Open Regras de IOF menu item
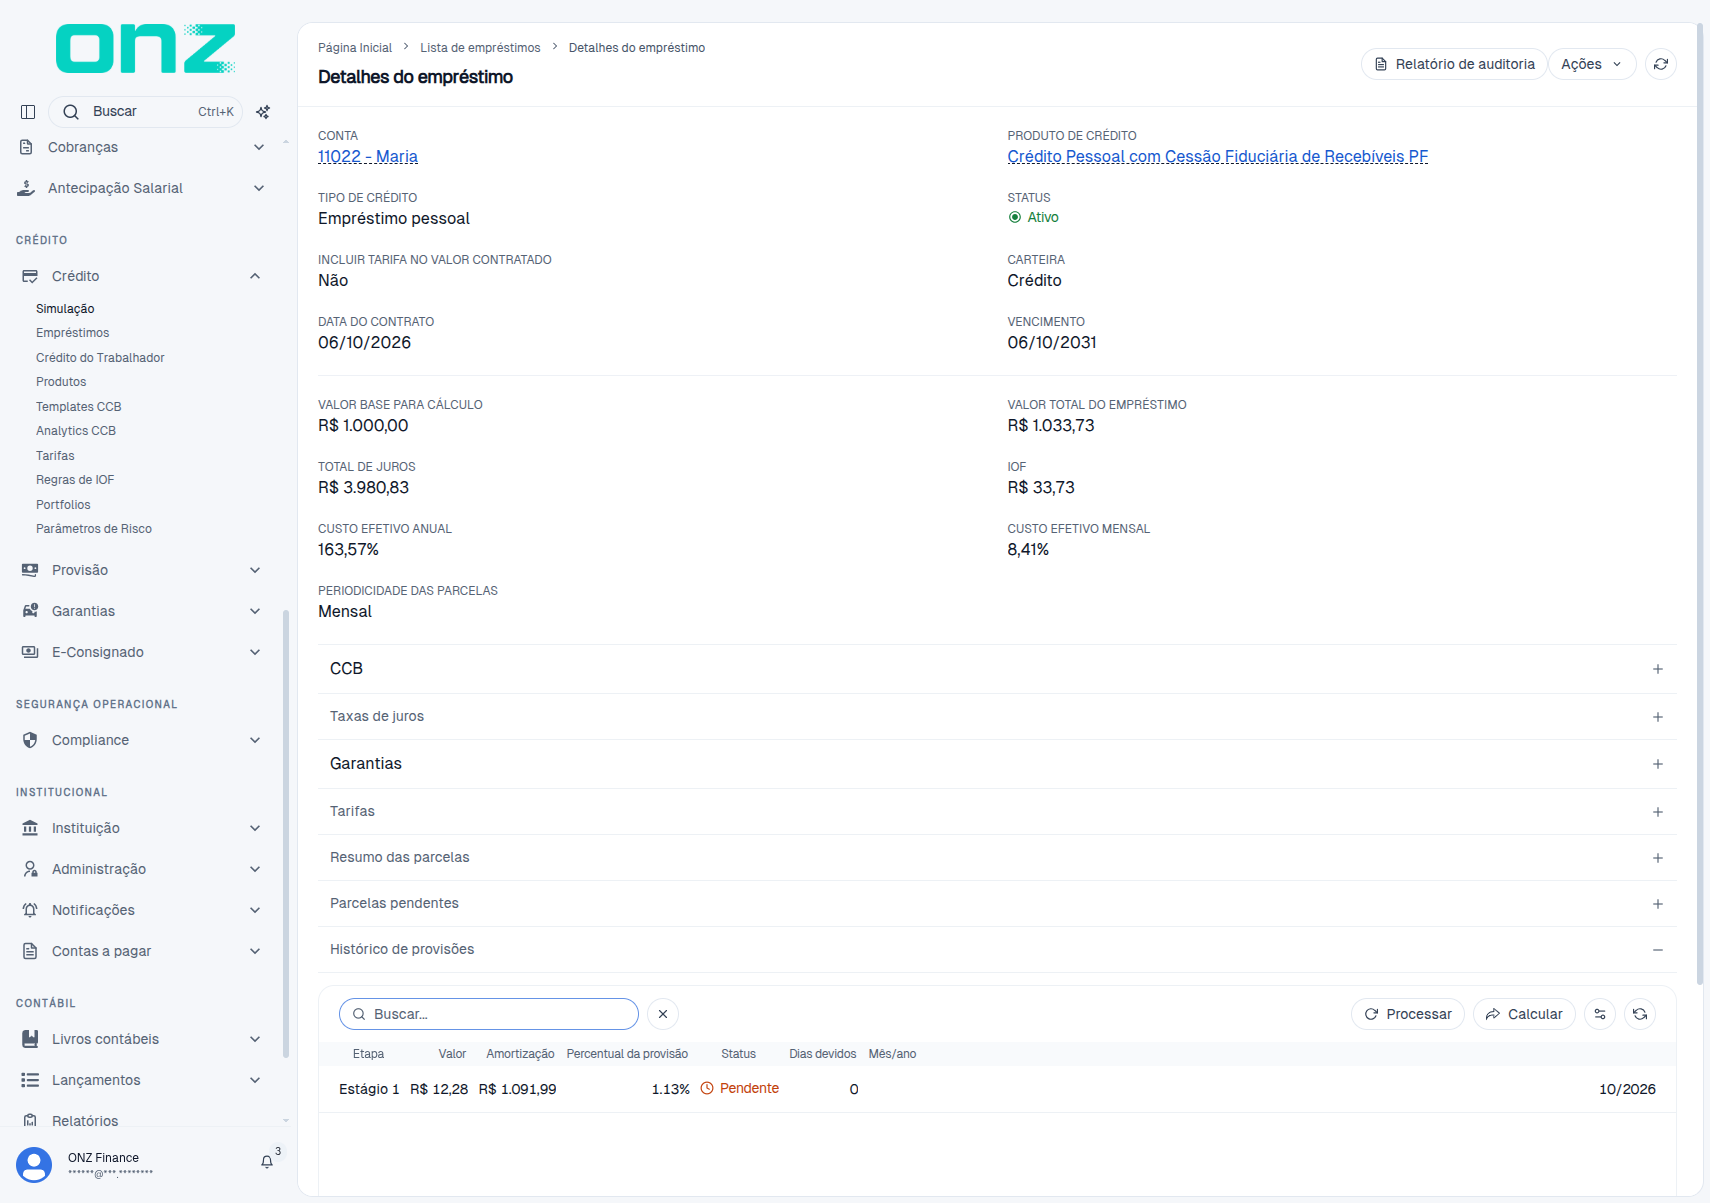The height and width of the screenshot is (1203, 1710). point(75,480)
